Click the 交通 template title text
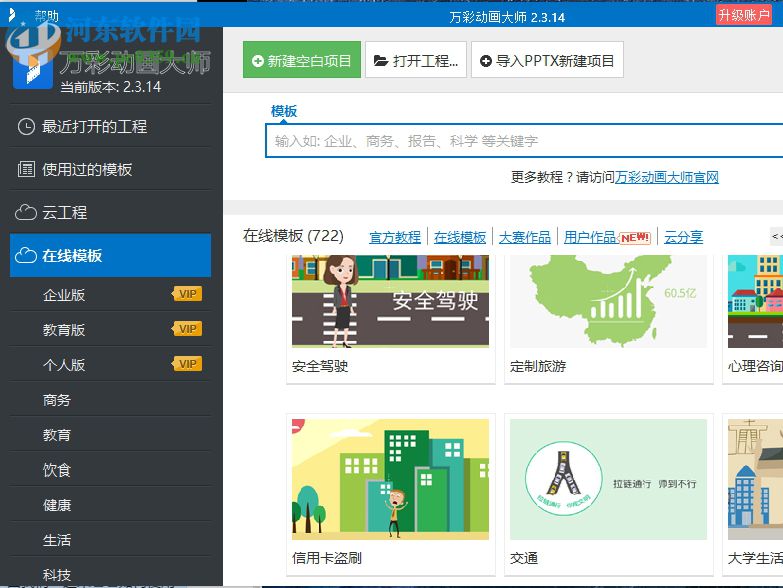This screenshot has width=783, height=588. tap(524, 558)
